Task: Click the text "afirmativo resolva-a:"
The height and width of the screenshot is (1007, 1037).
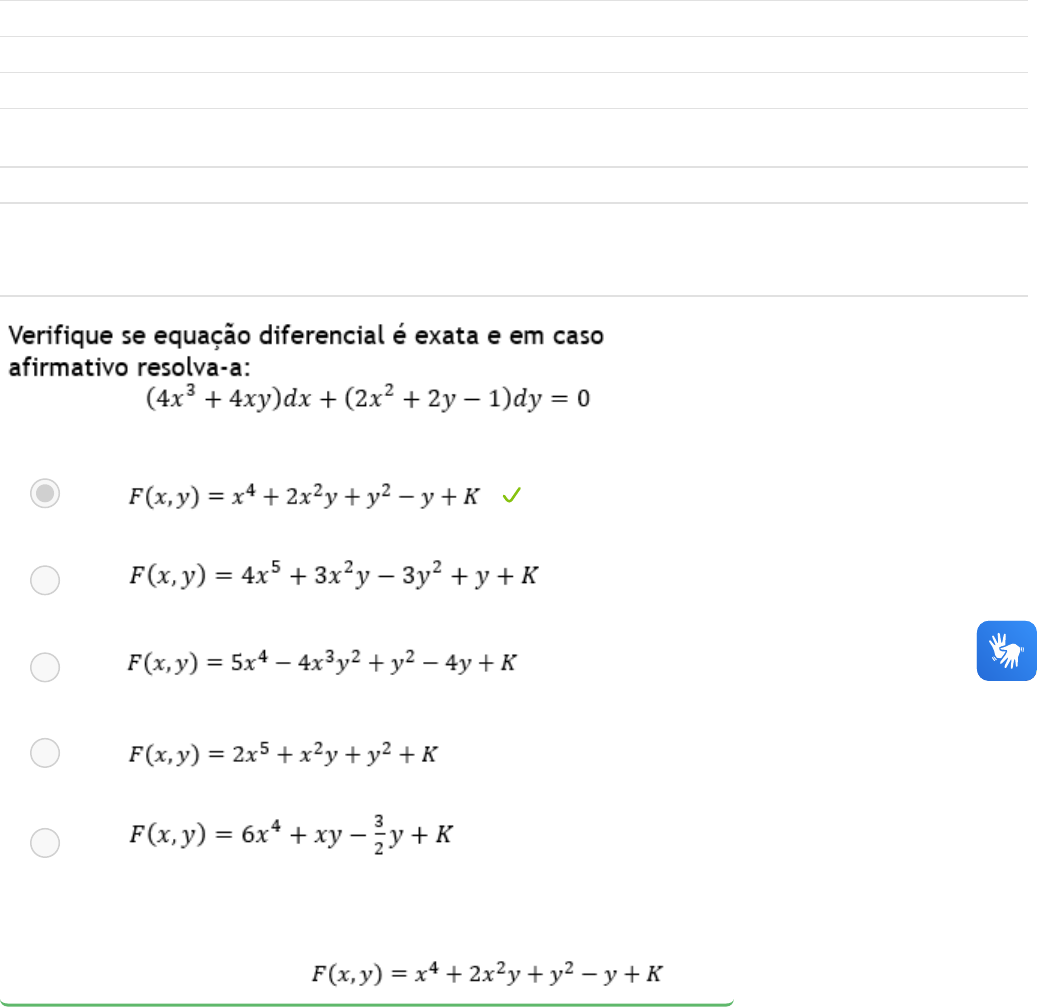Action: tap(136, 366)
